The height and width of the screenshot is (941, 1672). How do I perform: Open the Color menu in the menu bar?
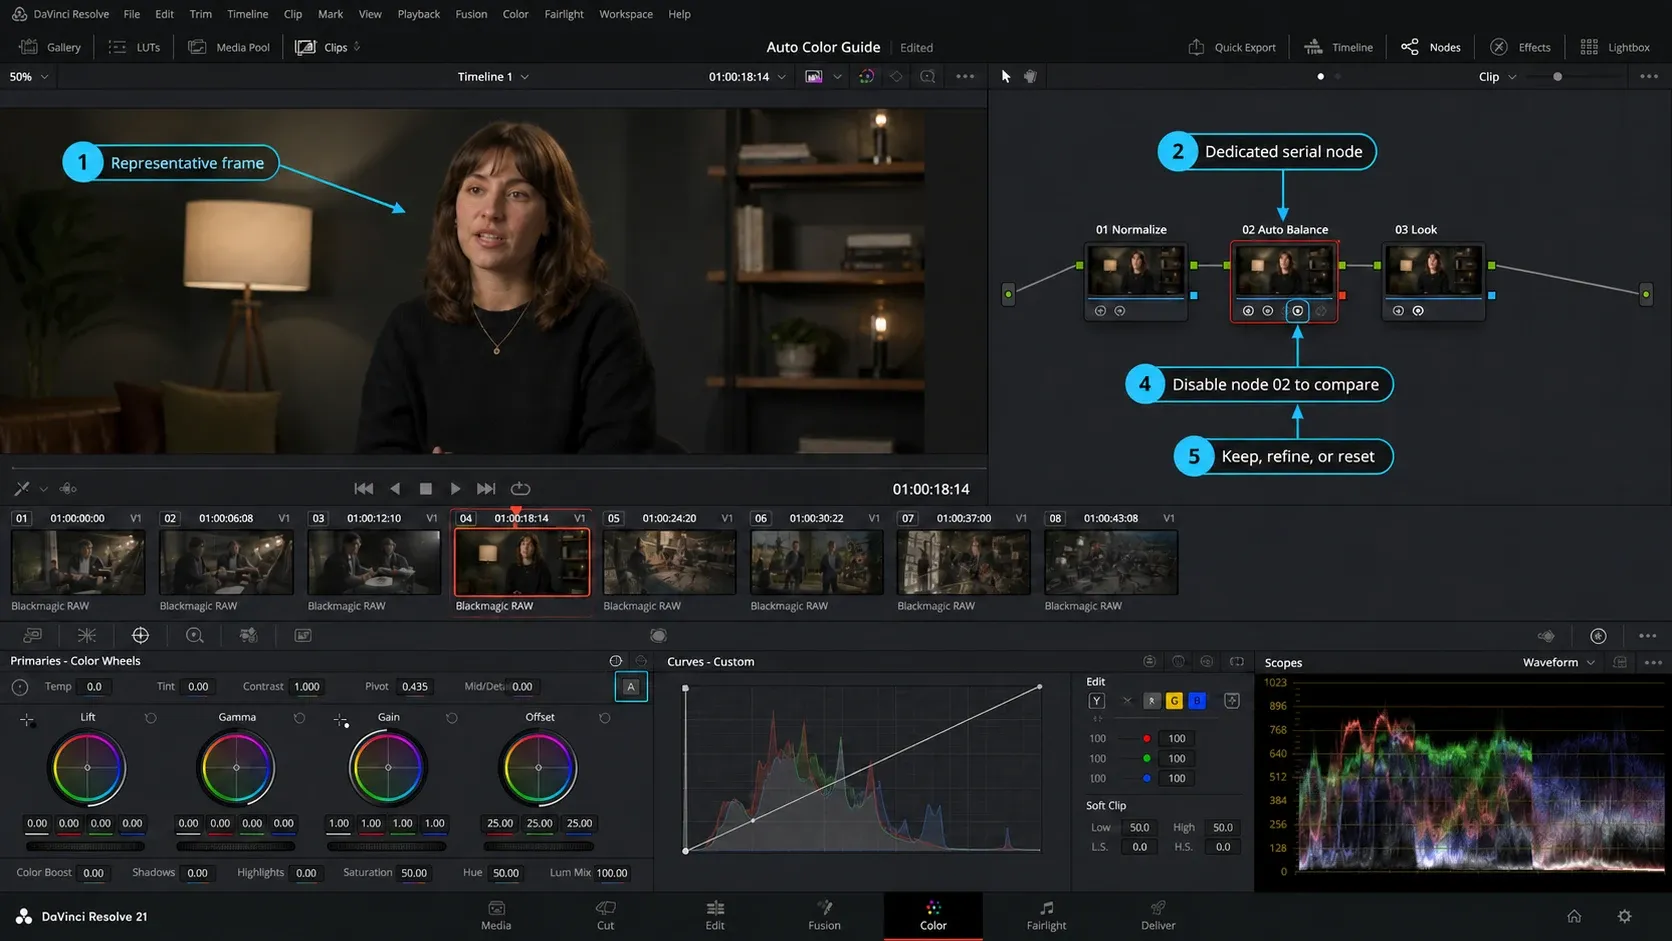515,14
